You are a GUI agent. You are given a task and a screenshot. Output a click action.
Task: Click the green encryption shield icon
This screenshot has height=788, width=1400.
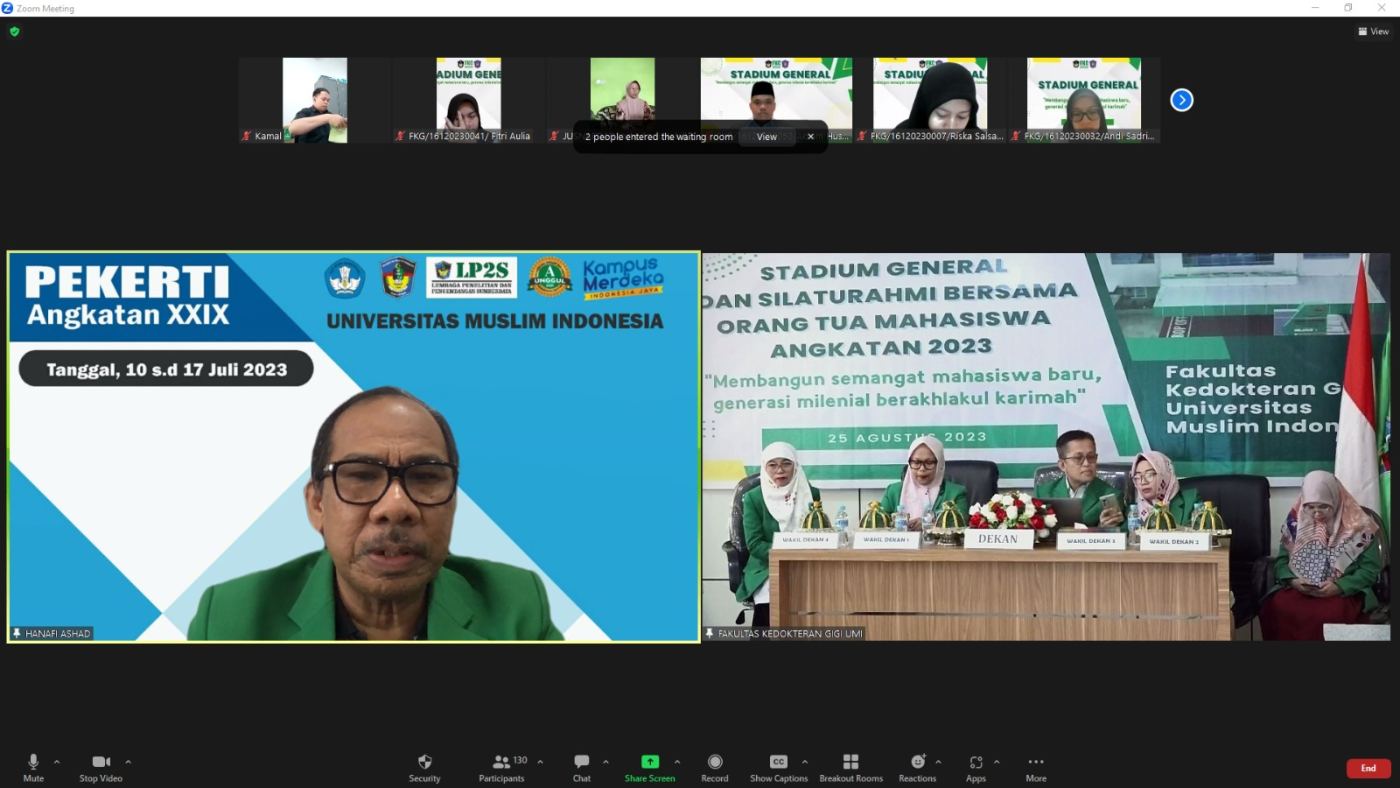(x=14, y=31)
